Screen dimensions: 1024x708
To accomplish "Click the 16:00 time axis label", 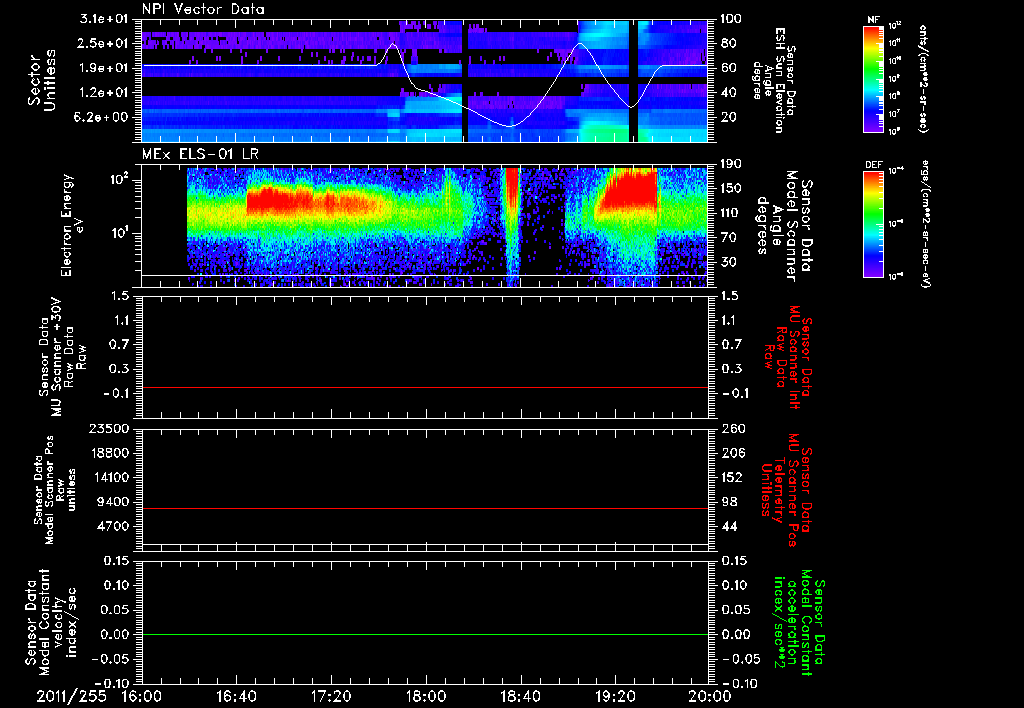I will coord(142,696).
